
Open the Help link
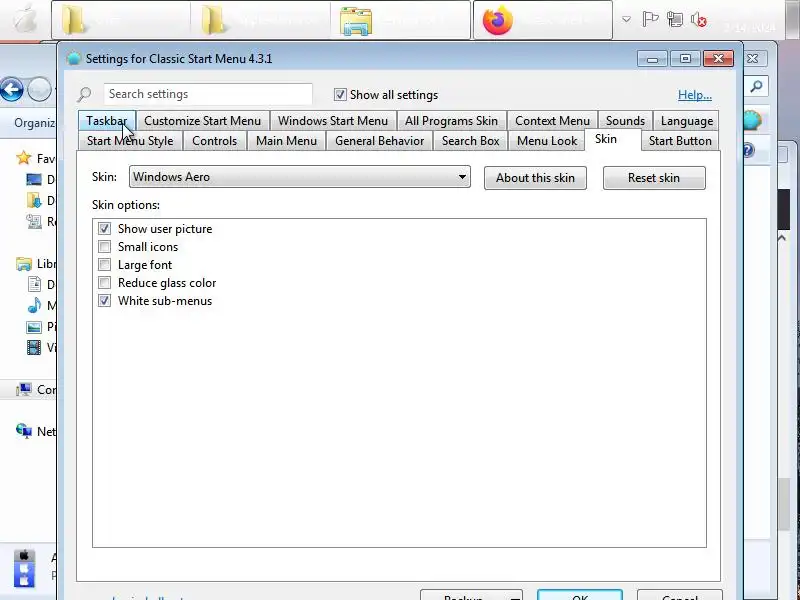(x=694, y=95)
